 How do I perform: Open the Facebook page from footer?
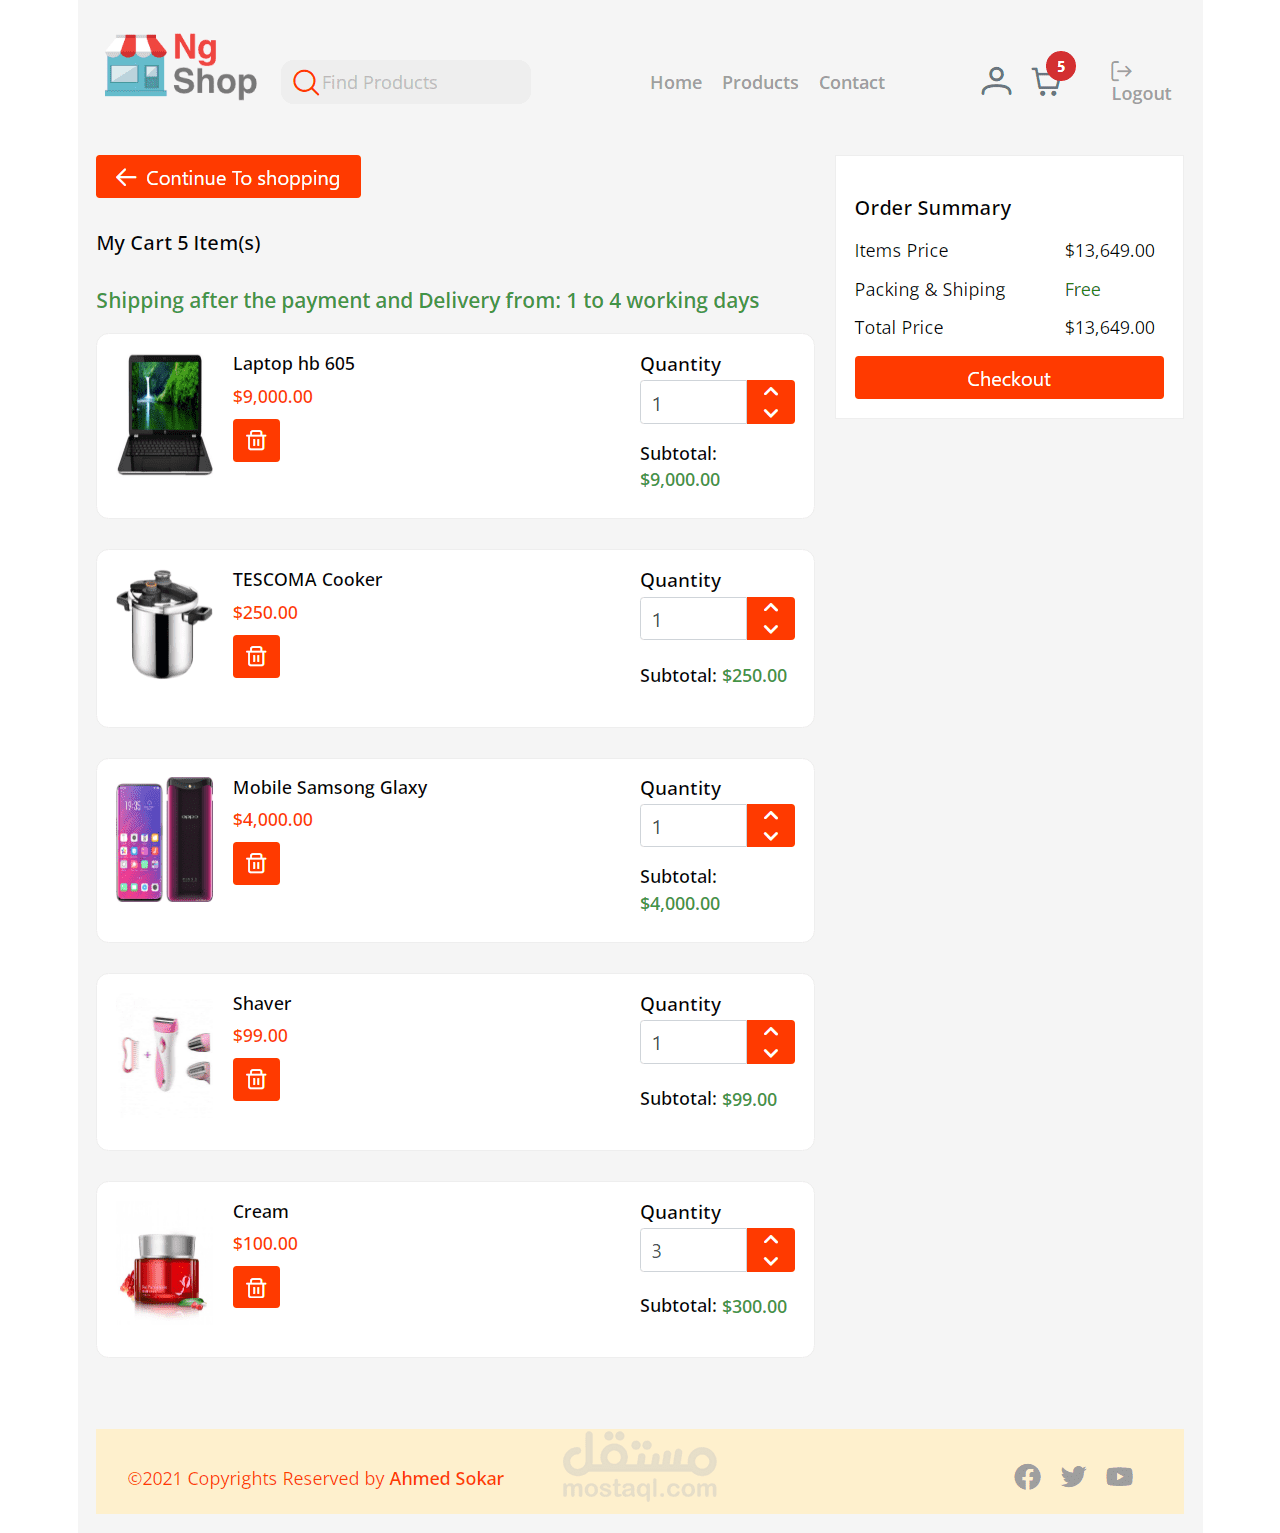1027,1477
